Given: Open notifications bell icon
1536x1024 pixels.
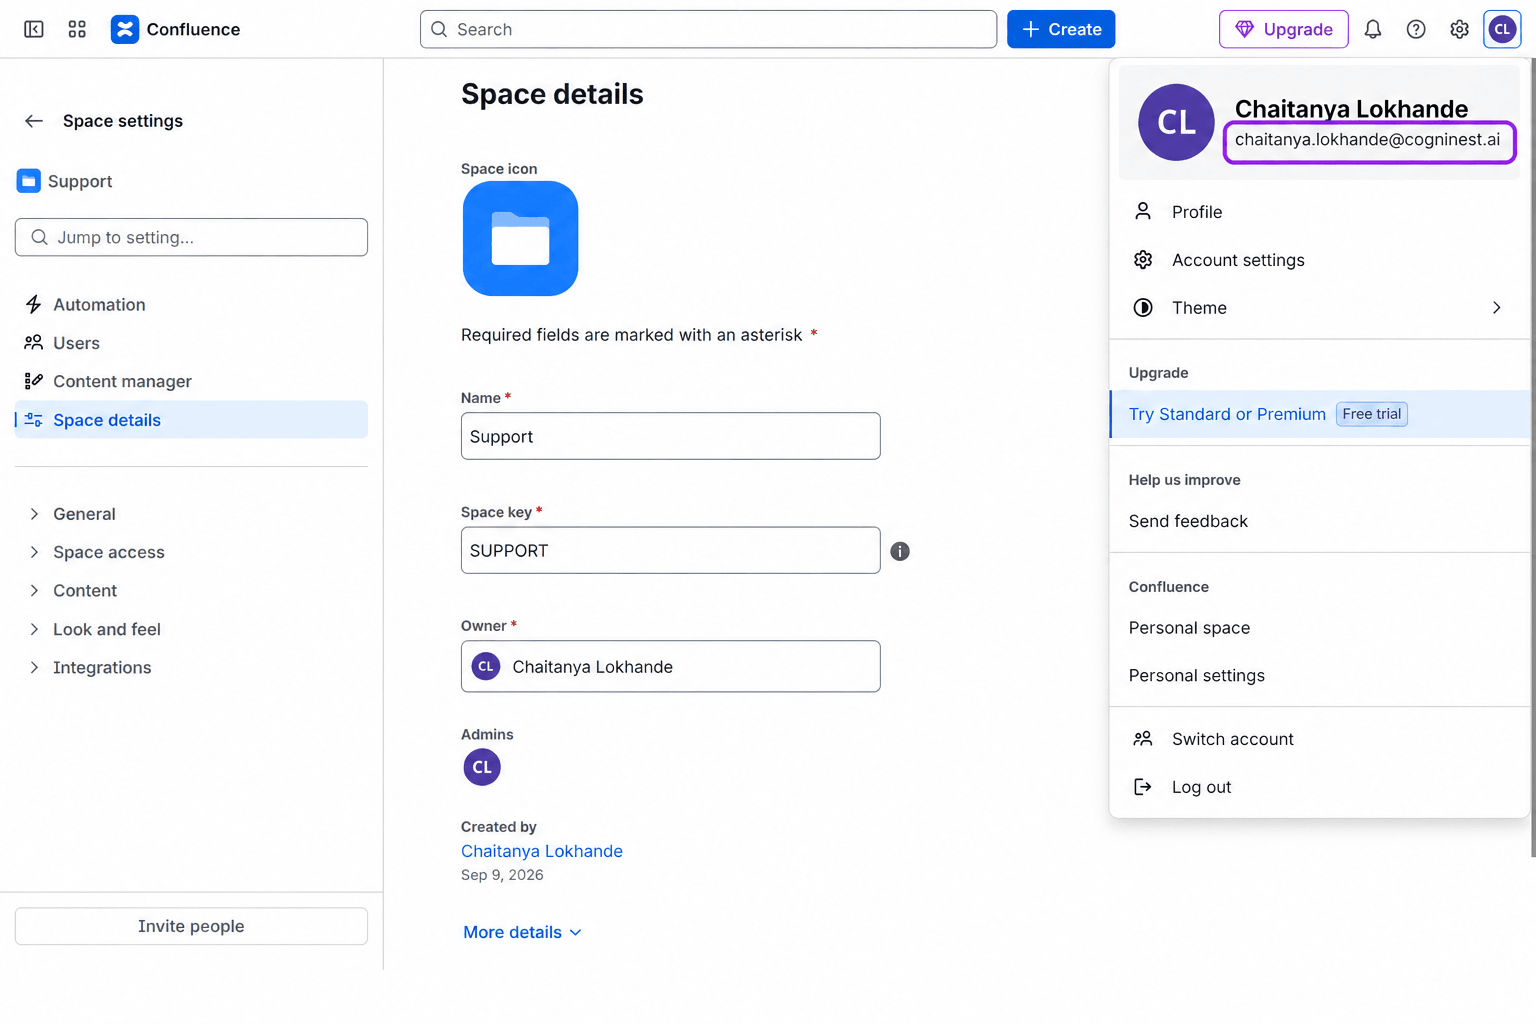Looking at the screenshot, I should point(1373,29).
